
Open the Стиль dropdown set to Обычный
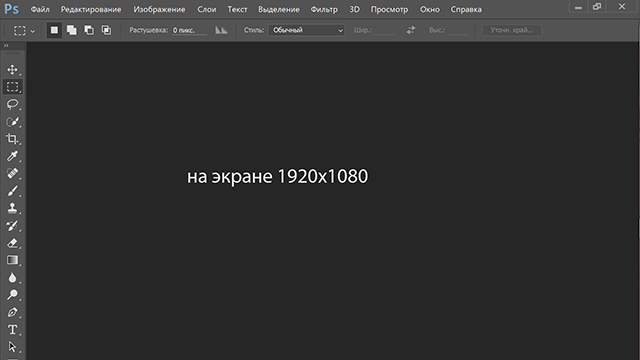307,30
